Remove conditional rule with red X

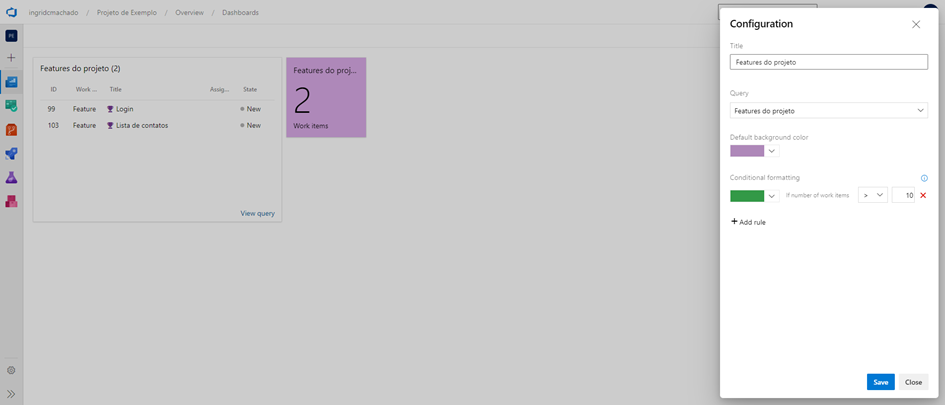923,195
